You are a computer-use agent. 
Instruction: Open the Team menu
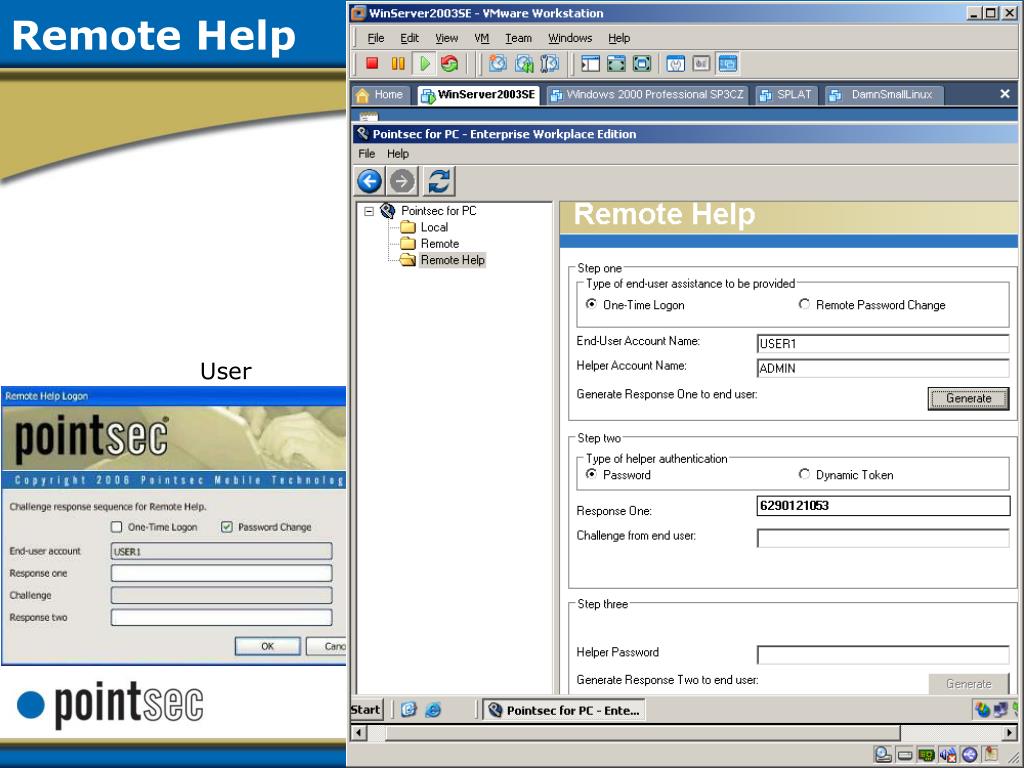point(519,38)
